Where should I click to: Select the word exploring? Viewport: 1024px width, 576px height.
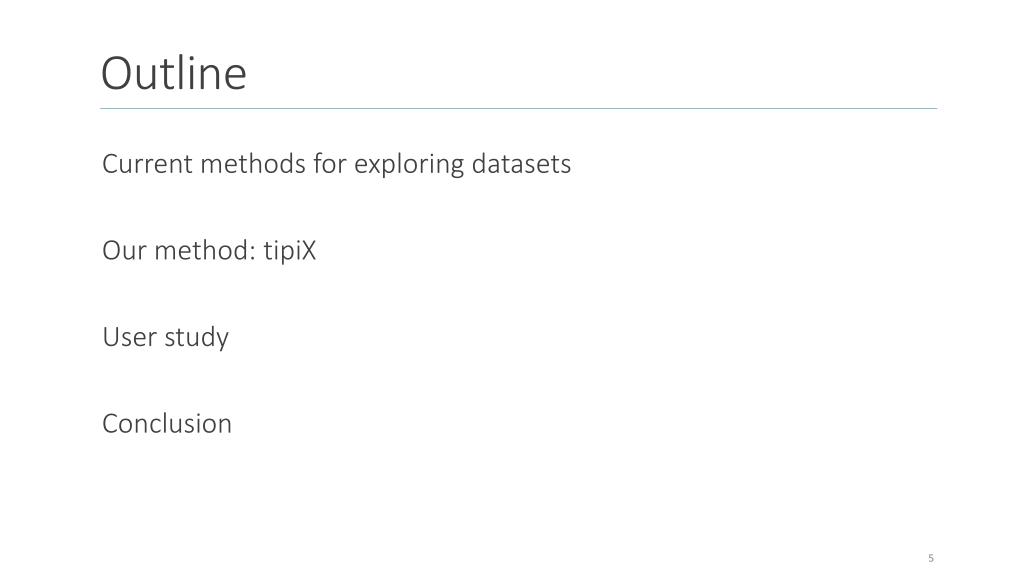pos(409,165)
